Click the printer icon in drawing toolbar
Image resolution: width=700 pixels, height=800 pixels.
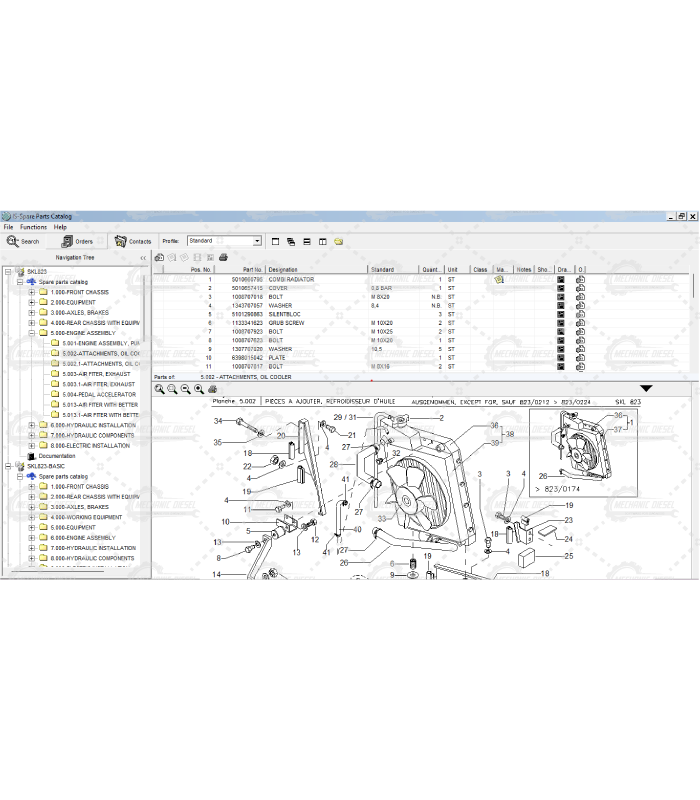coord(211,389)
